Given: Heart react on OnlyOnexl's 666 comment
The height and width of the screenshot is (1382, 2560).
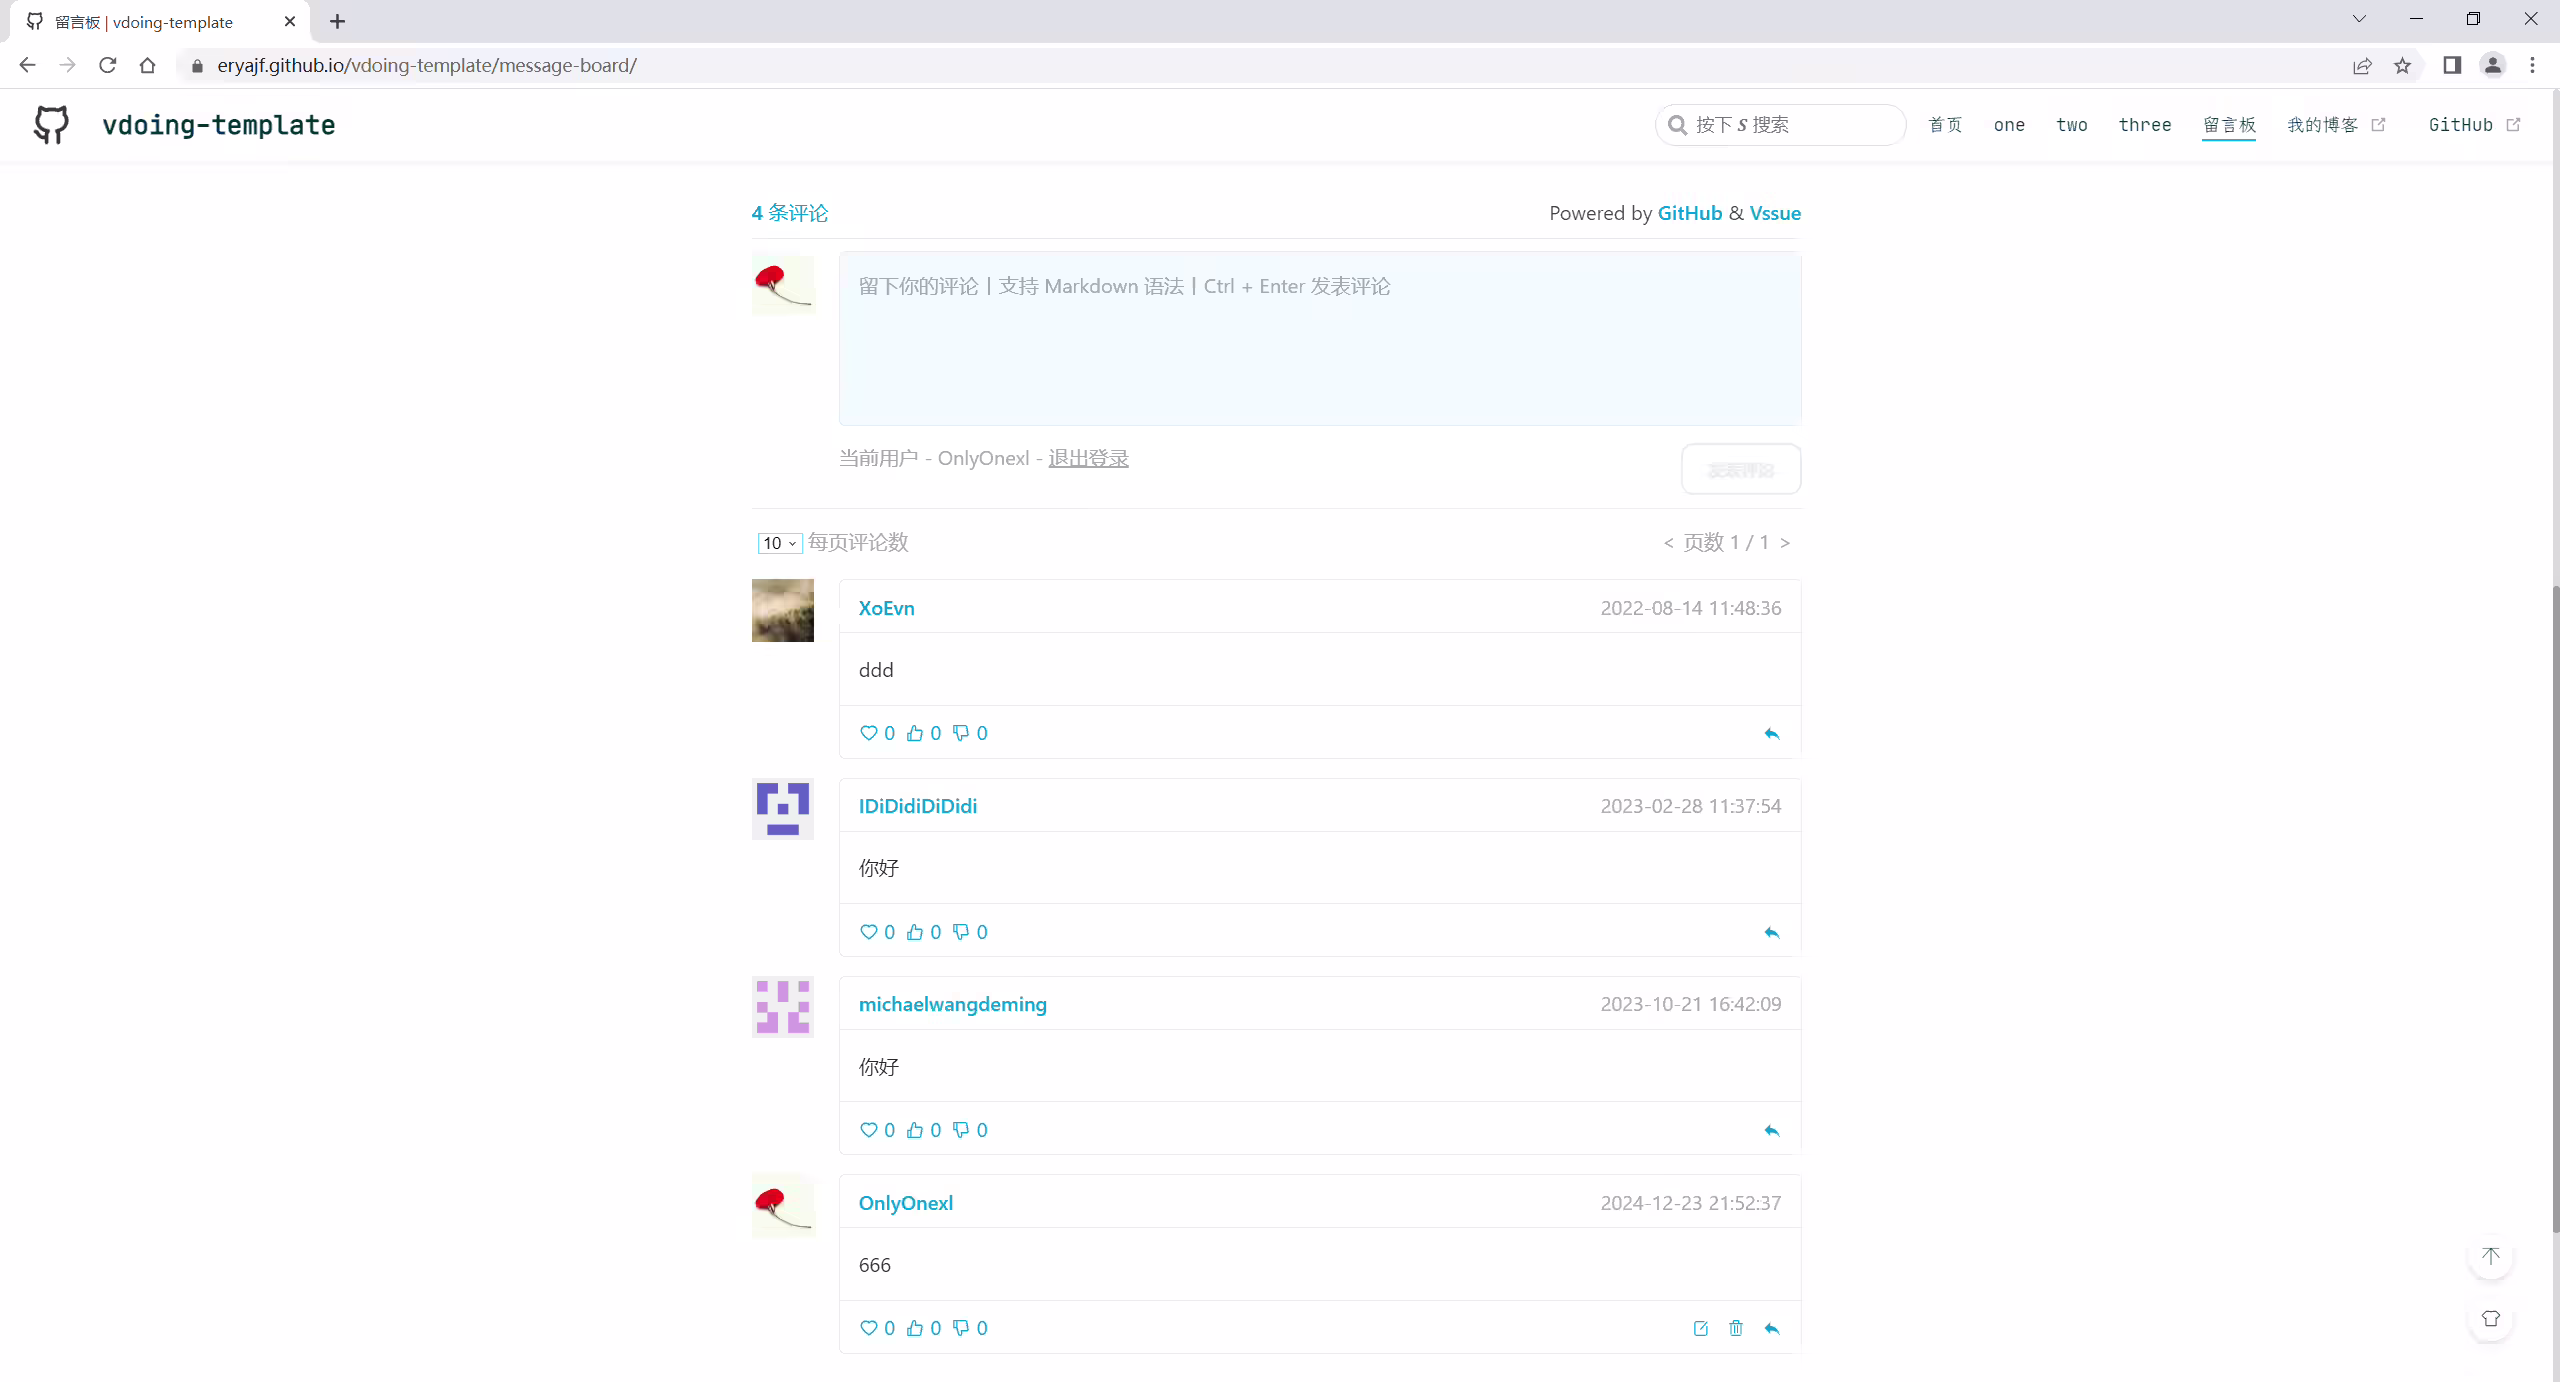Looking at the screenshot, I should click(x=868, y=1328).
